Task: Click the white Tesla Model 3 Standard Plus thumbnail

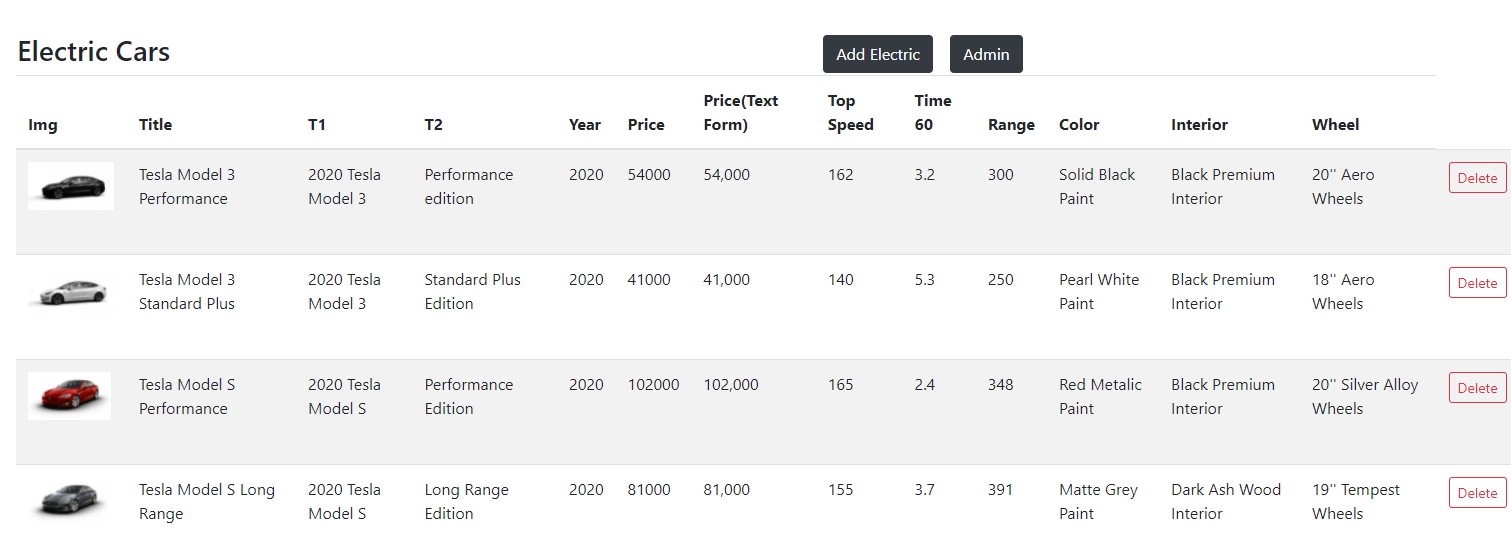Action: pyautogui.click(x=71, y=291)
